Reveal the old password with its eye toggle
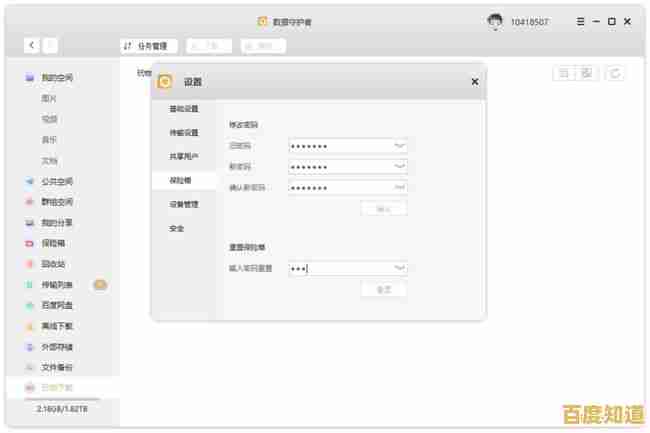 tap(399, 146)
